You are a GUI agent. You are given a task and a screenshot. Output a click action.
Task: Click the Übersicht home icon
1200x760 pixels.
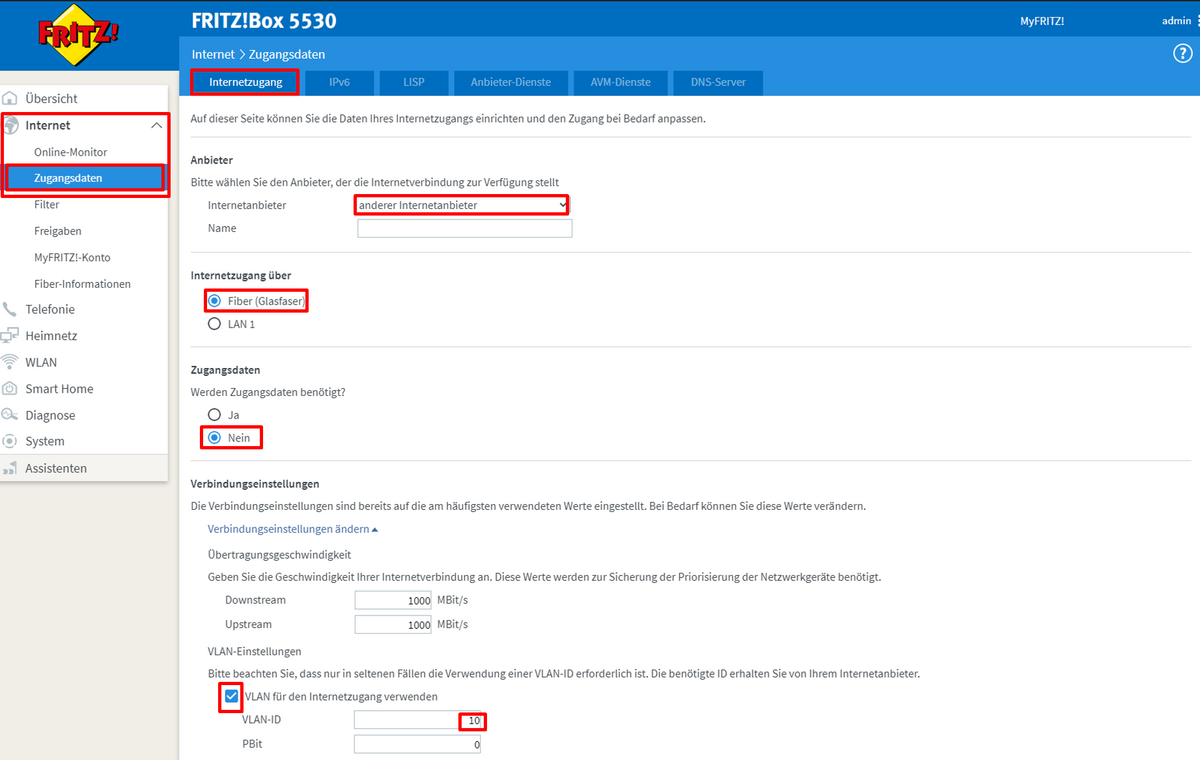tap(10, 98)
